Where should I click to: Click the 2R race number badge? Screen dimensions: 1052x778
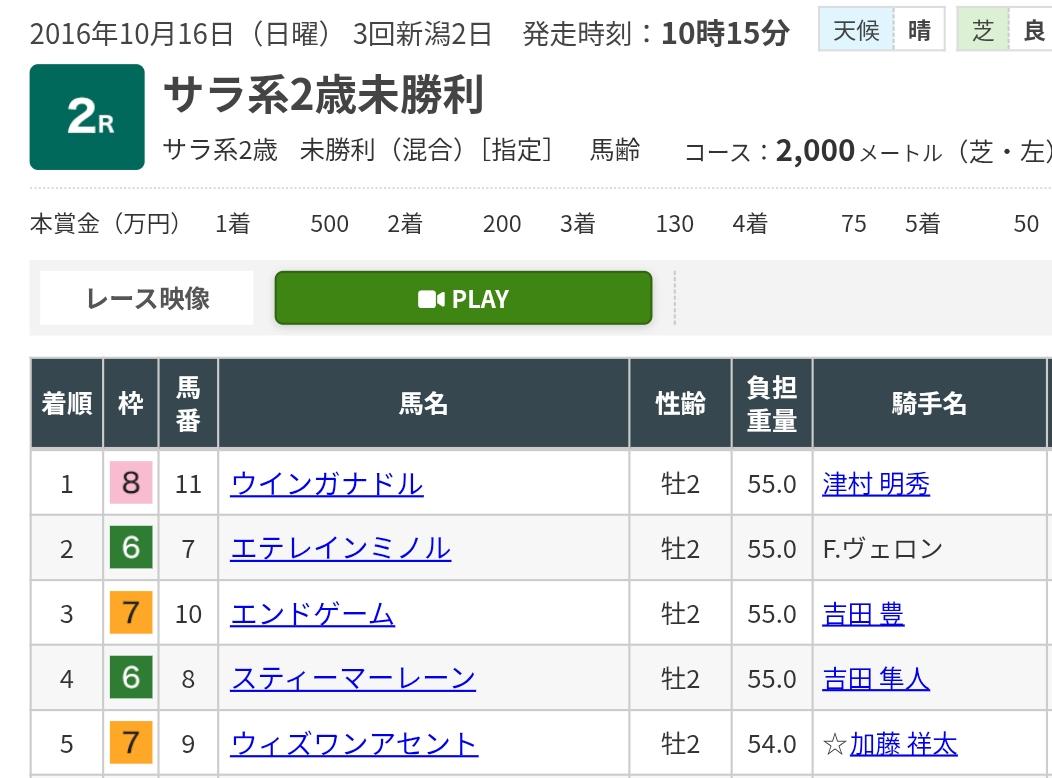87,117
